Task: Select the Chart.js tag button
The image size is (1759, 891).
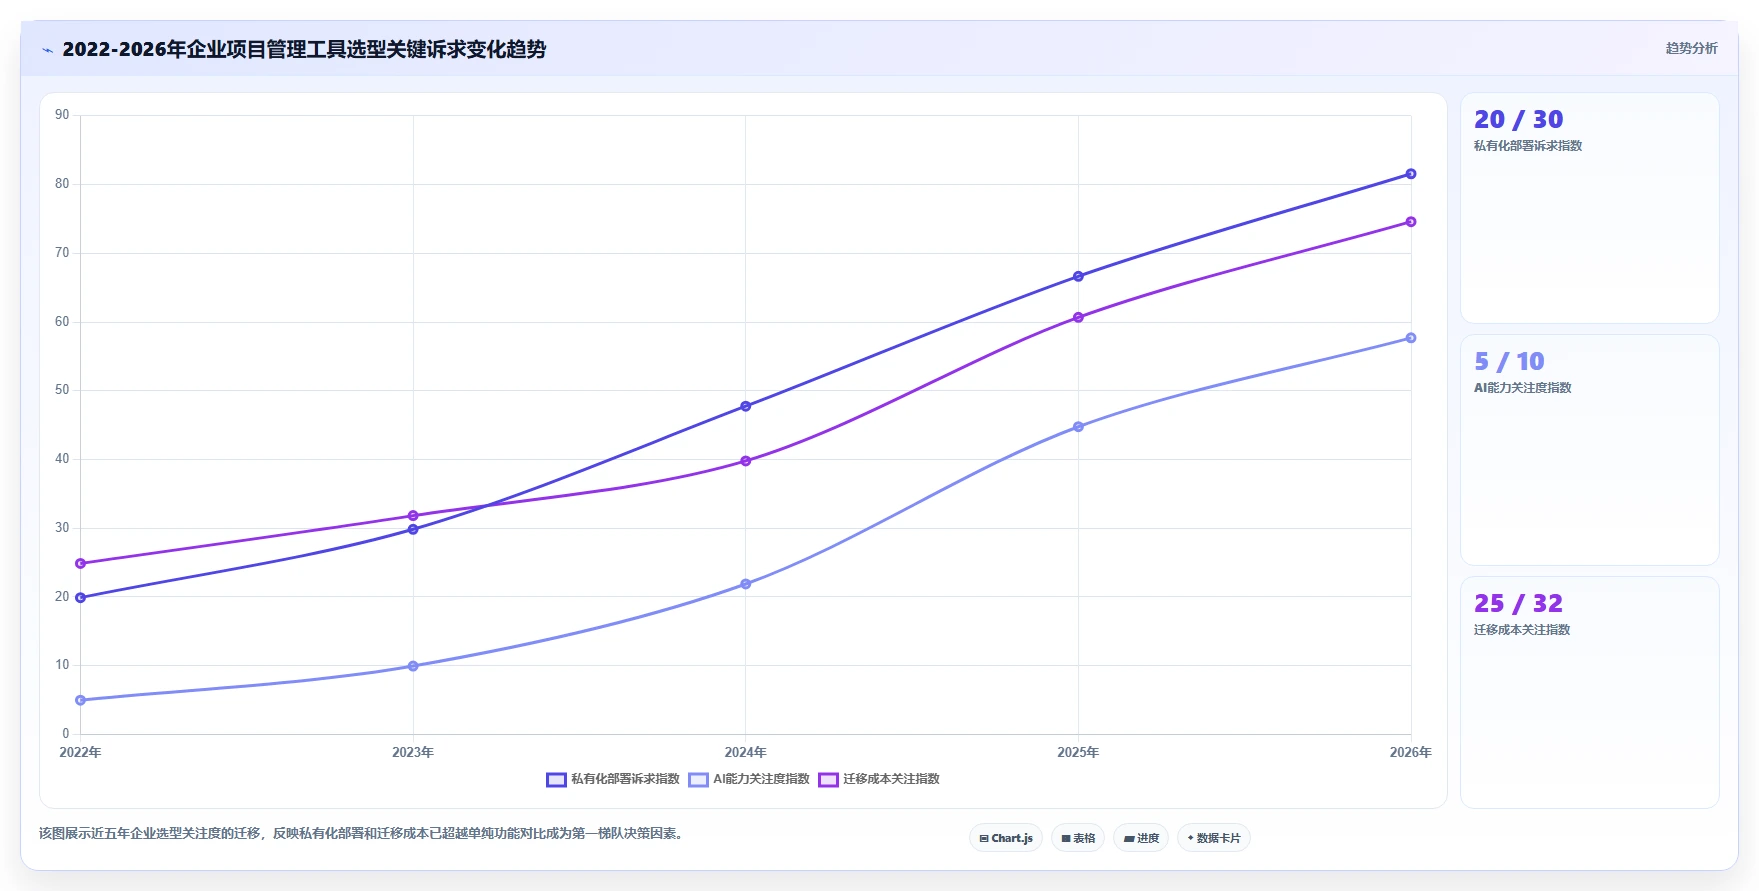Action: tap(1006, 838)
